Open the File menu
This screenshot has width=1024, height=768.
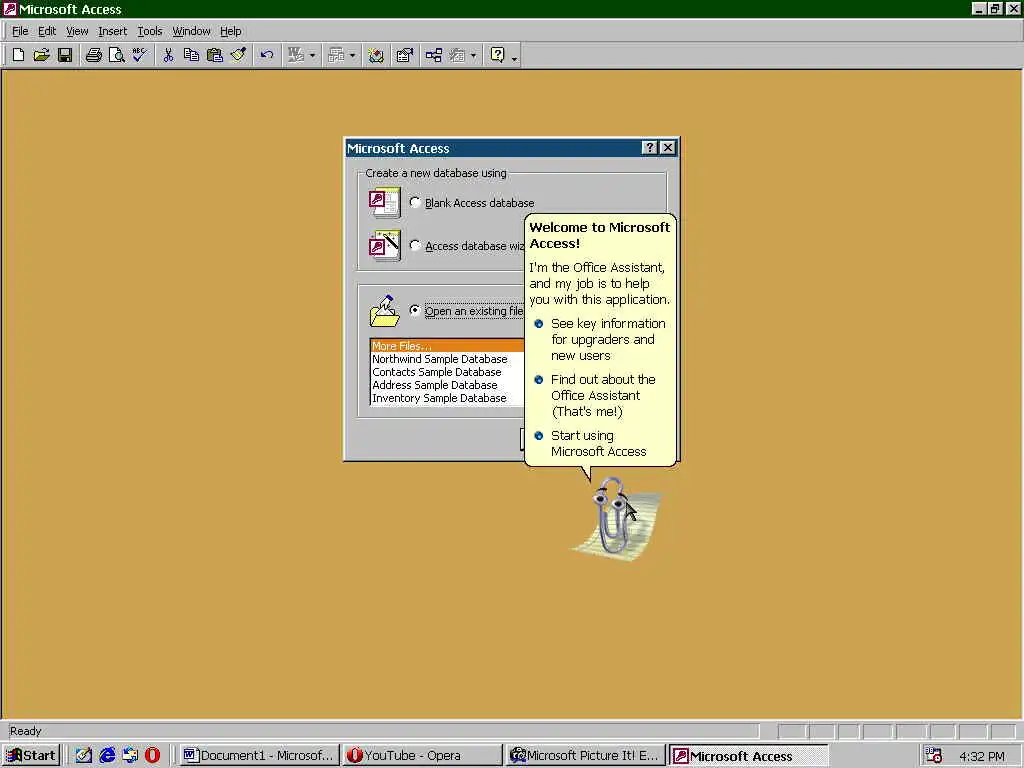20,31
